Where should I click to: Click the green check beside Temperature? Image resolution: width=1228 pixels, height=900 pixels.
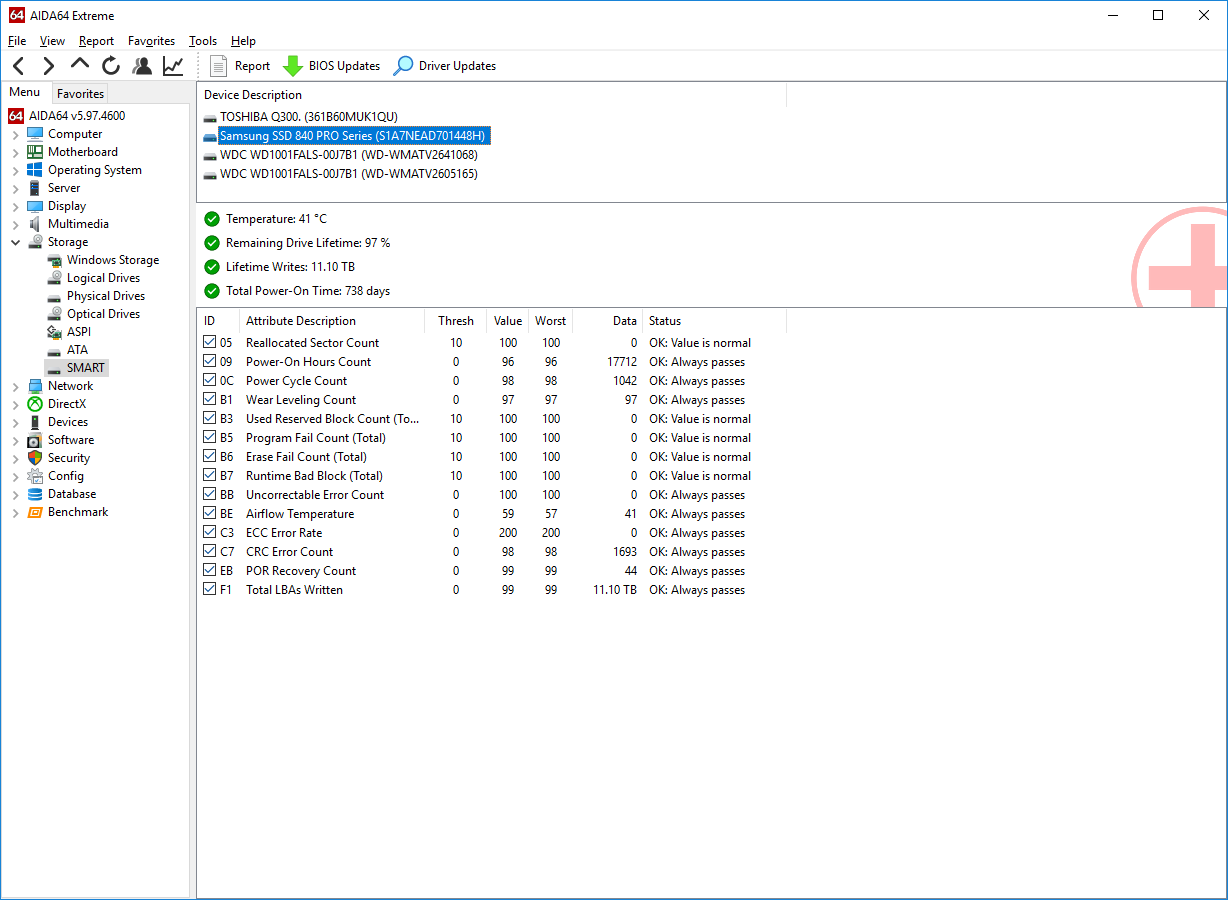click(211, 219)
